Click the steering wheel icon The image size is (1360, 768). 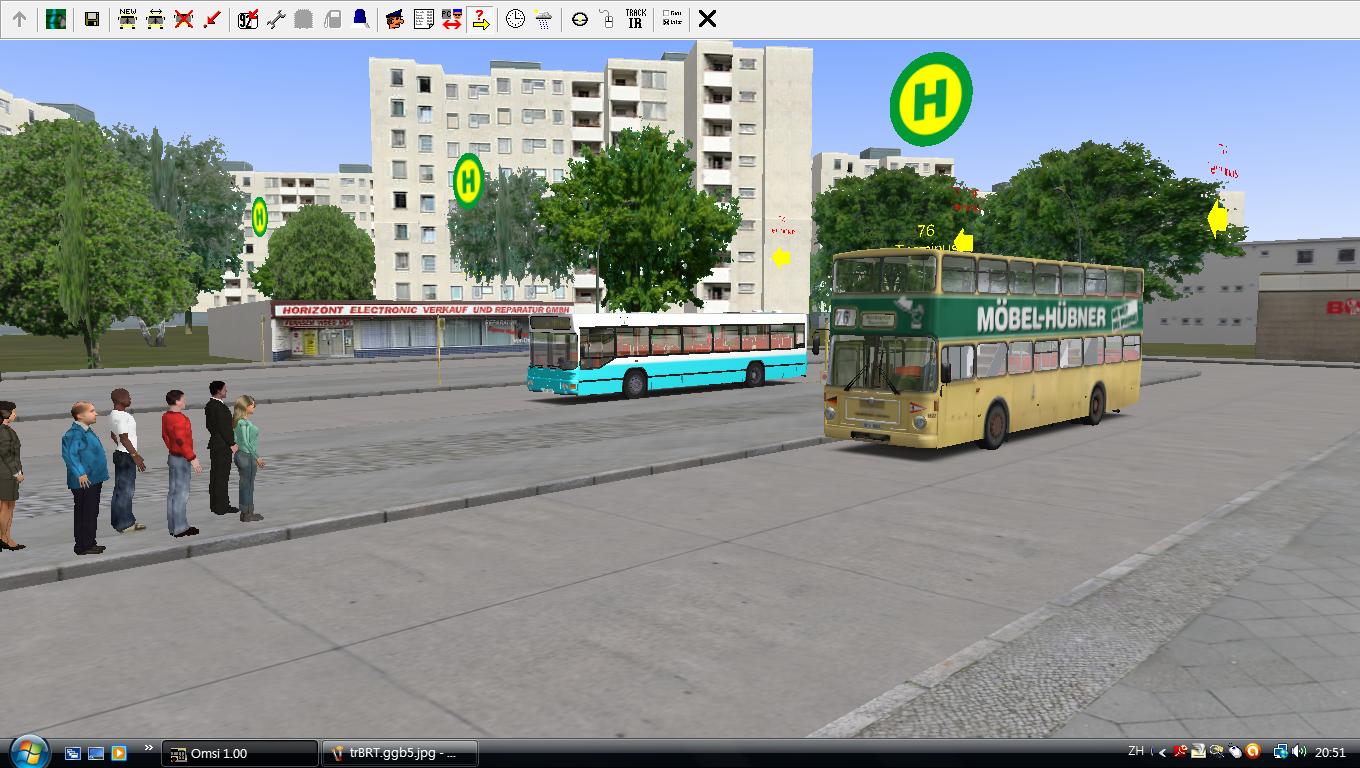579,19
